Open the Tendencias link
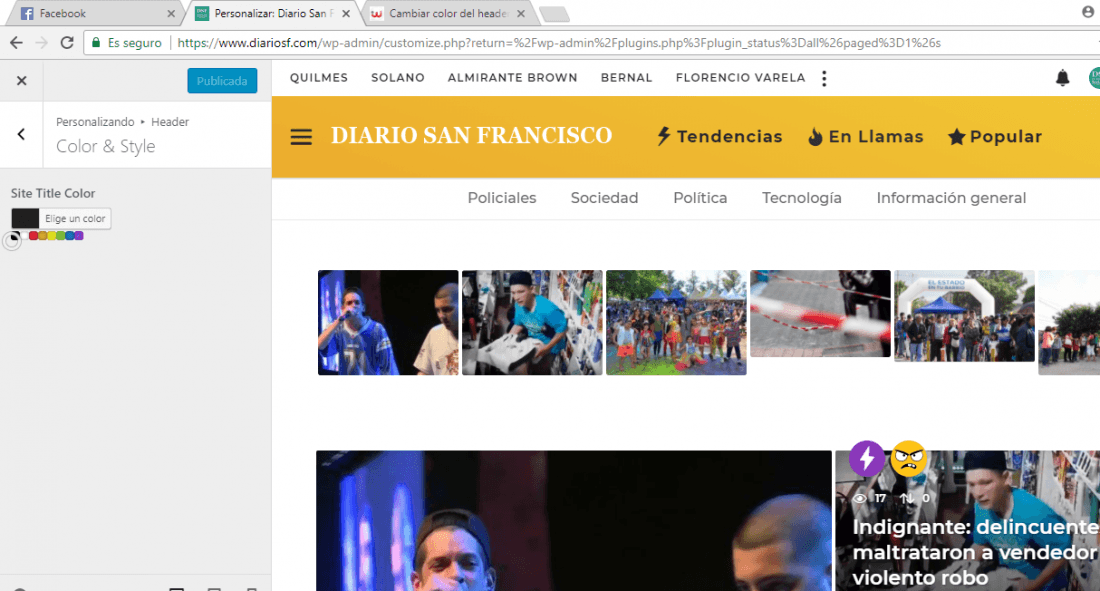 tap(719, 136)
